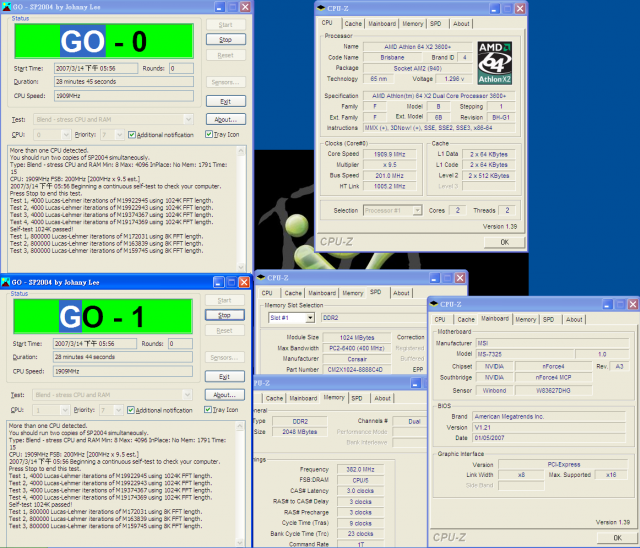This screenshot has width=640, height=548.
Task: Click the Part Number CM2X1024-8888C4D
Action: coord(355,370)
